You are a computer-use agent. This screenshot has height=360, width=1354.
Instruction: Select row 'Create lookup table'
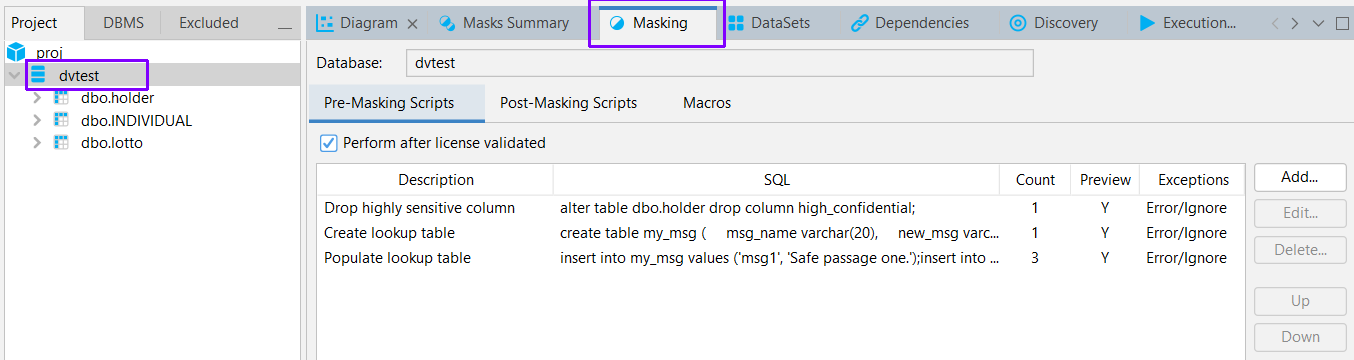tap(781, 233)
